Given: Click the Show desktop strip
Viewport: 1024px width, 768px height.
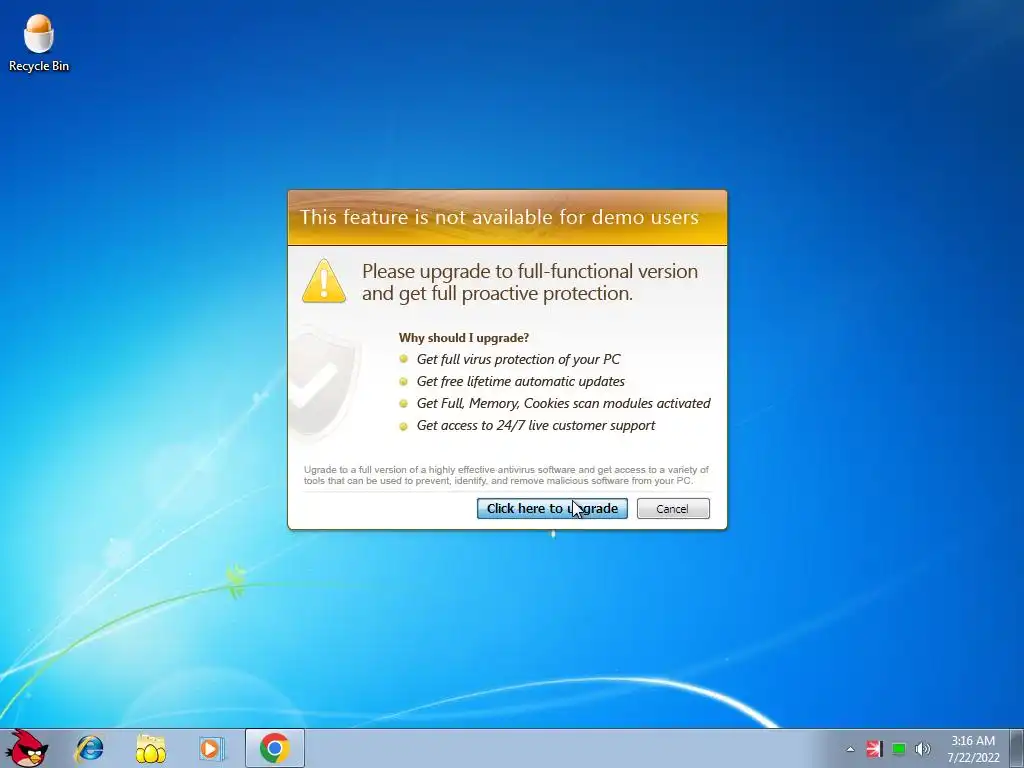Looking at the screenshot, I should tap(1017, 748).
